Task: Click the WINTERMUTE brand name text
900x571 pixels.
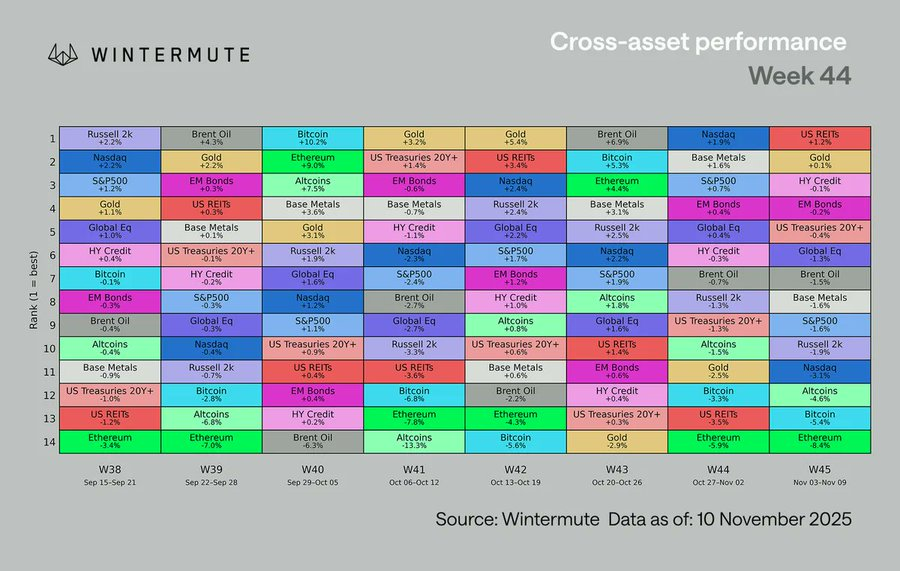Action: click(x=168, y=53)
